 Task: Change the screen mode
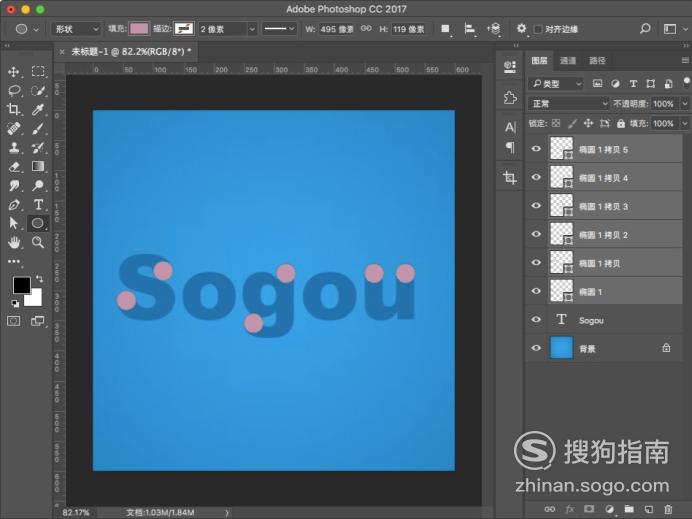(38, 321)
